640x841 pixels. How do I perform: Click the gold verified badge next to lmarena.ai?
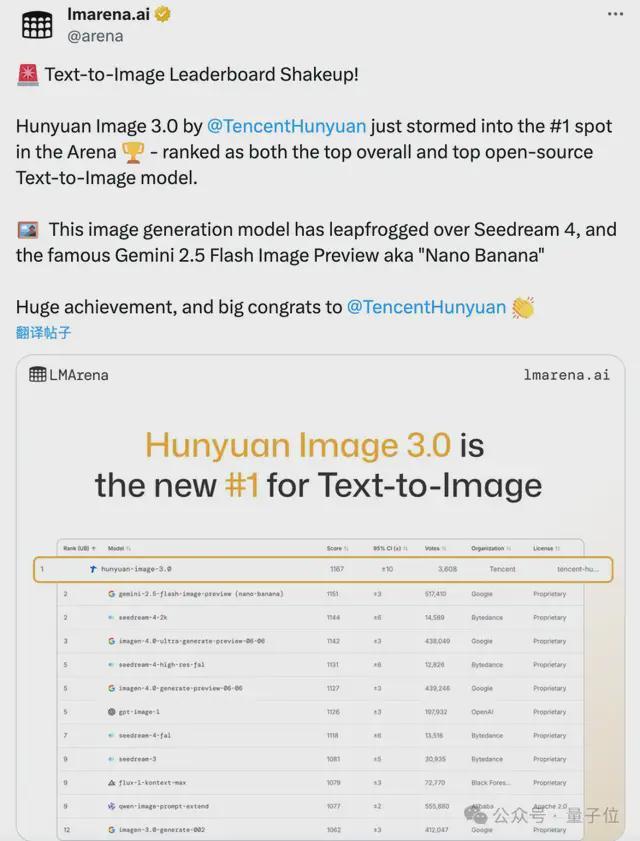click(x=163, y=14)
